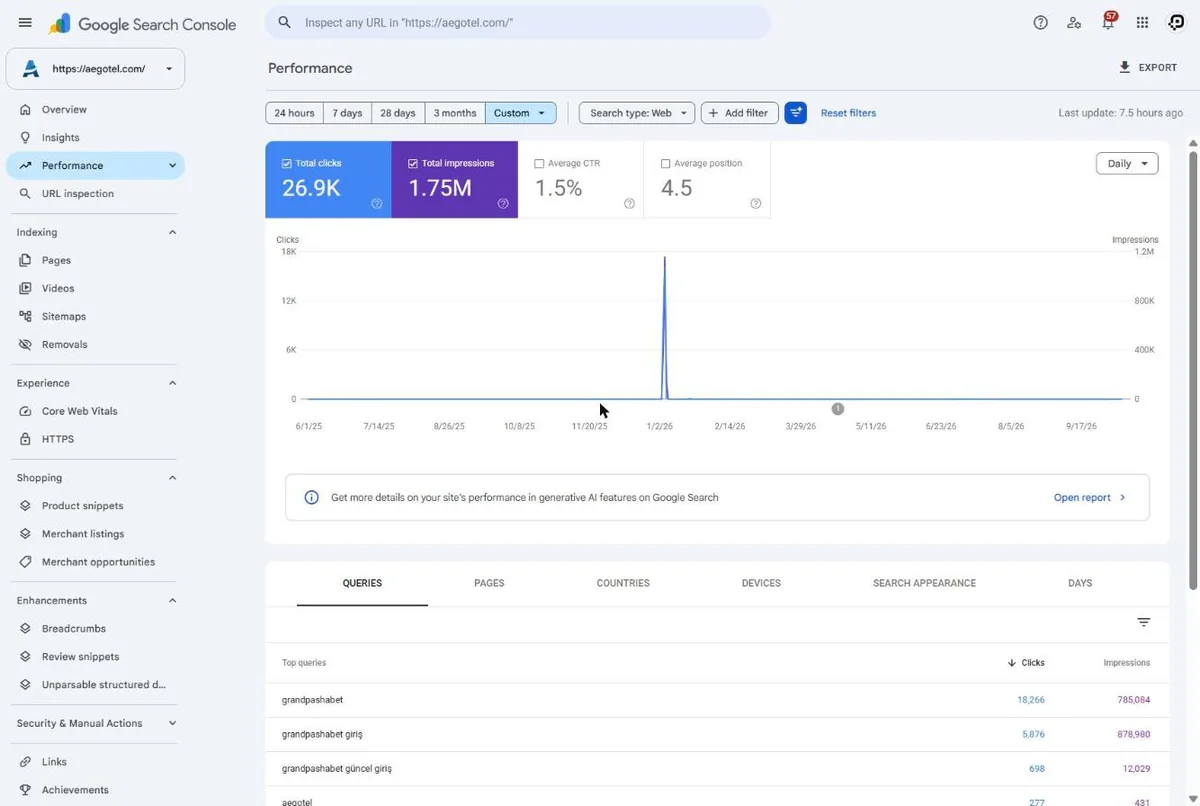Enable the Average position checkbox
1200x806 pixels.
[665, 163]
